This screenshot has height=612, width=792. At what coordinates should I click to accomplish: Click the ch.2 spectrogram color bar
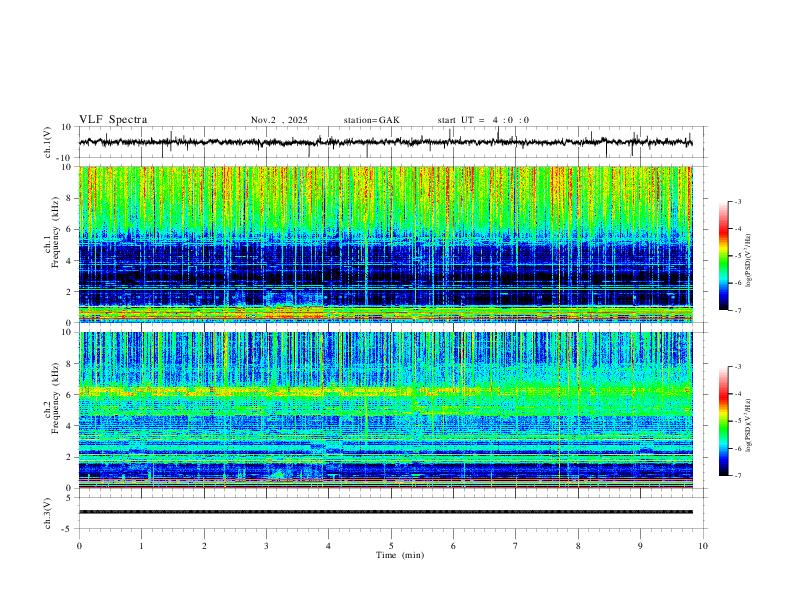click(x=723, y=421)
